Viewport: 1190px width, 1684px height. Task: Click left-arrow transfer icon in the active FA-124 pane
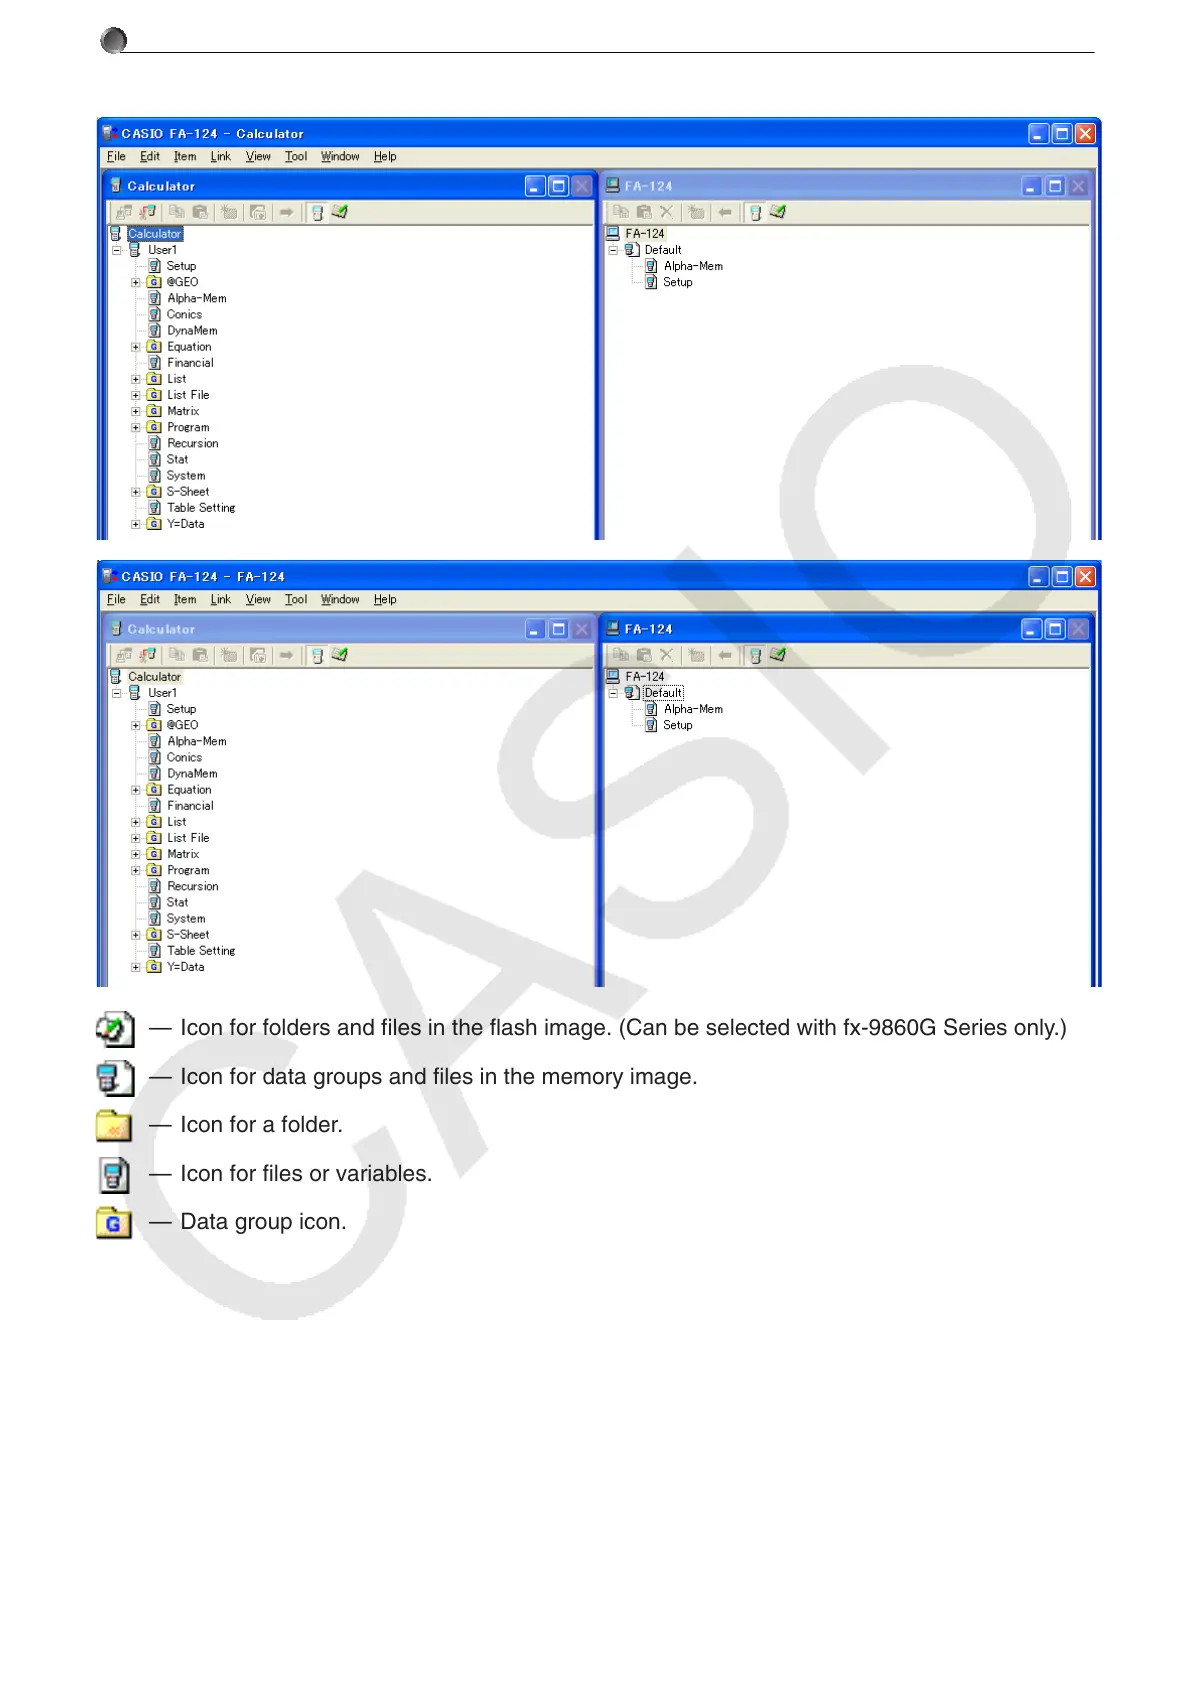(x=725, y=655)
